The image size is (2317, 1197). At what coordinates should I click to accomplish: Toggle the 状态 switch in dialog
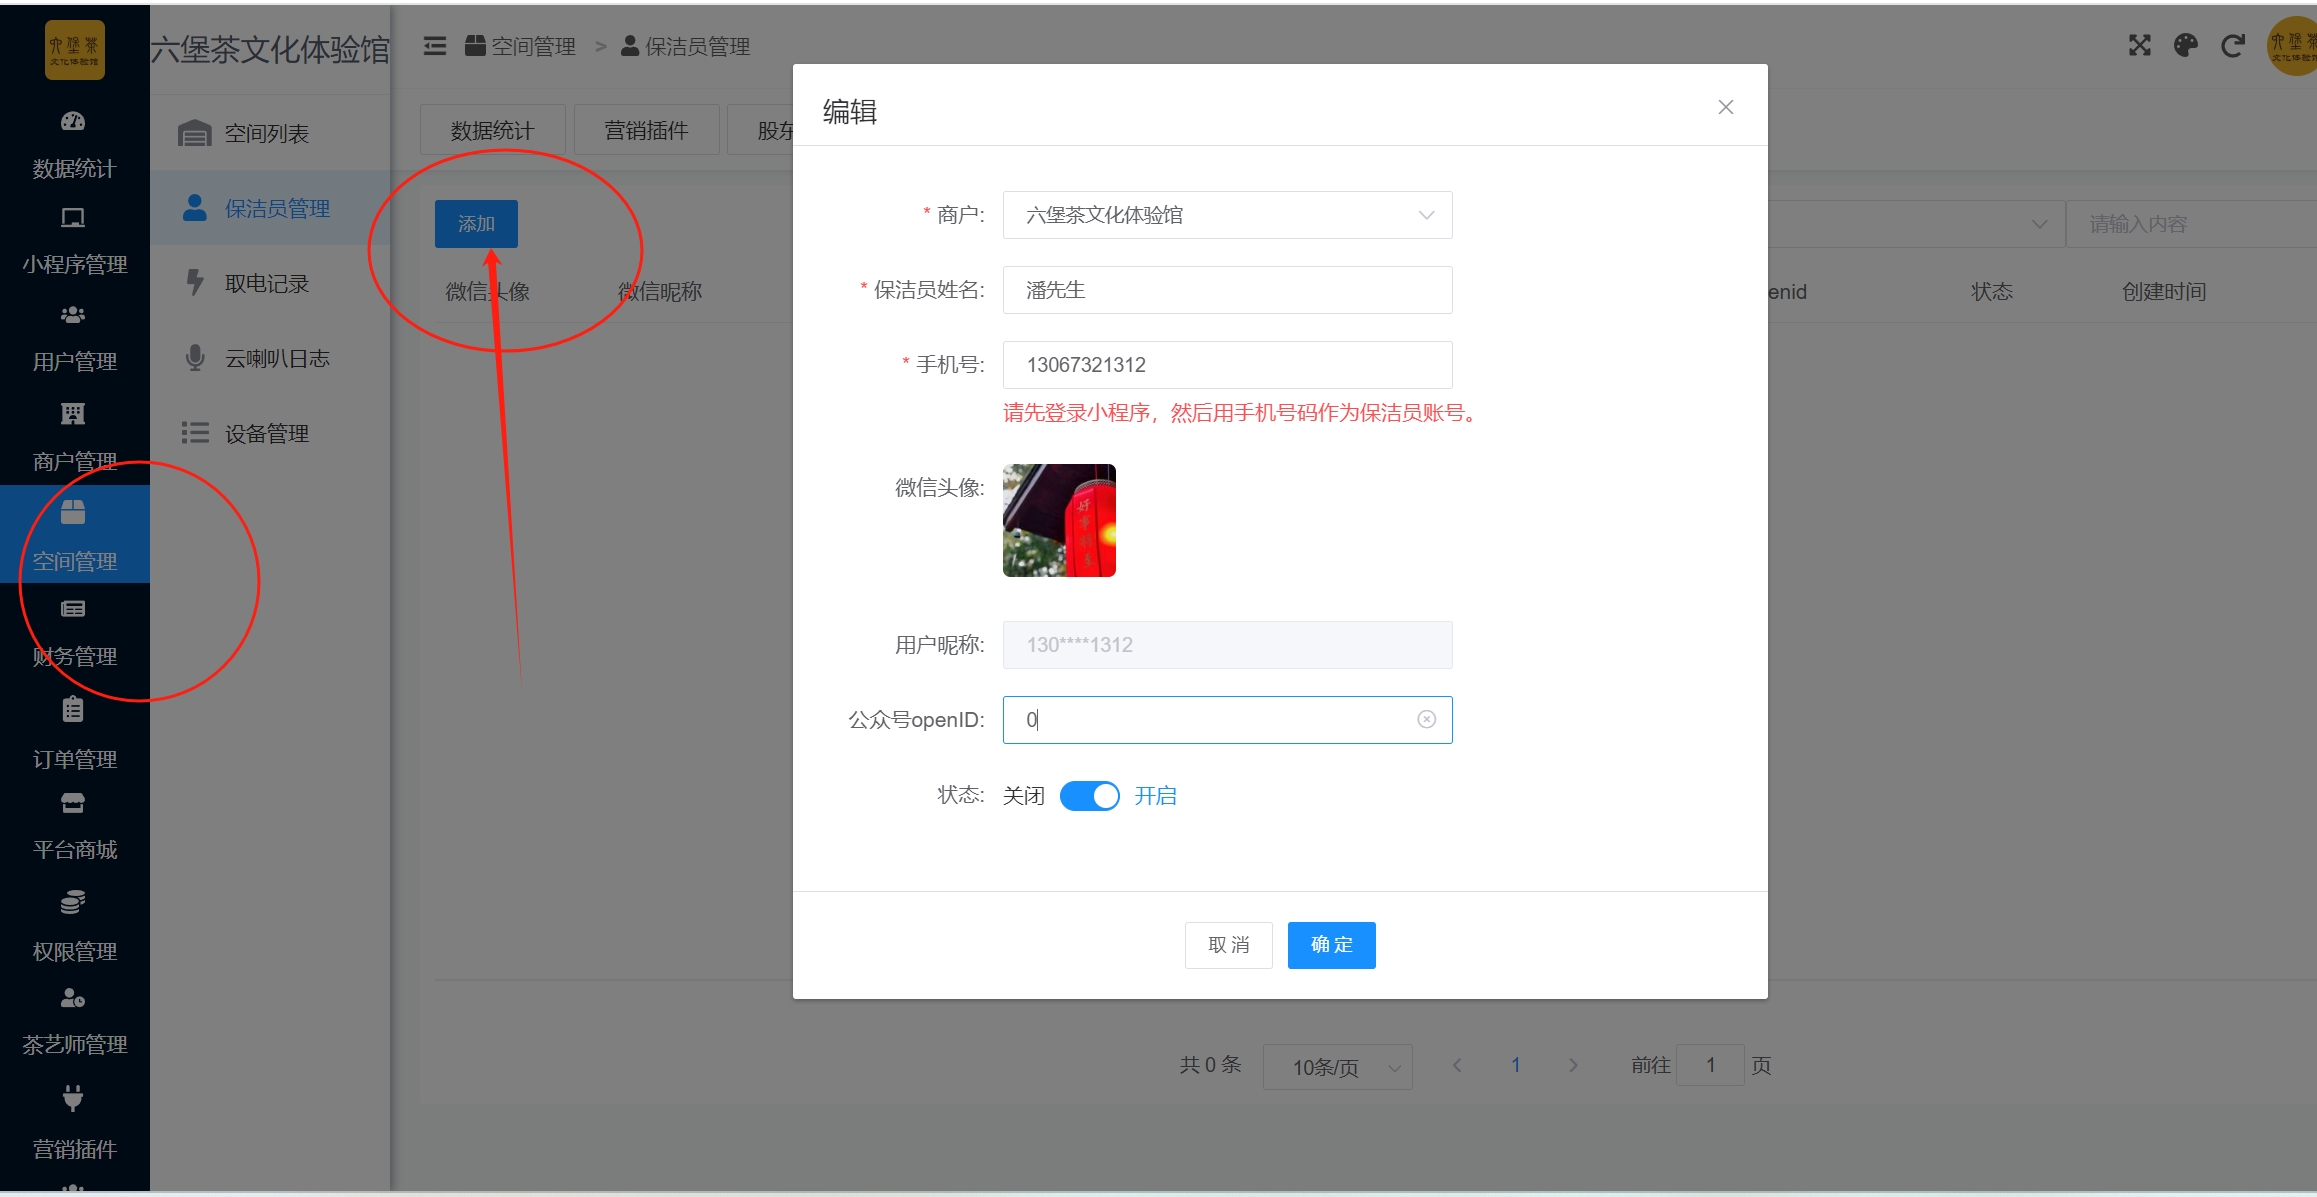[1089, 796]
